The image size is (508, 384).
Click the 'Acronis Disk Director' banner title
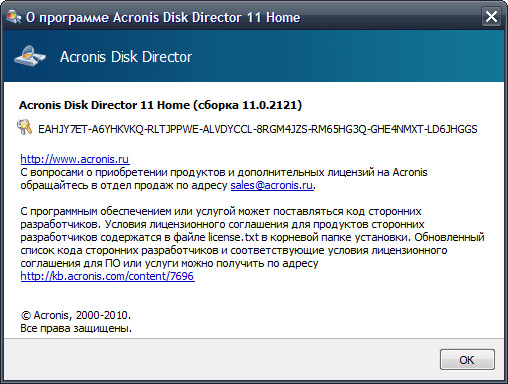click(126, 57)
